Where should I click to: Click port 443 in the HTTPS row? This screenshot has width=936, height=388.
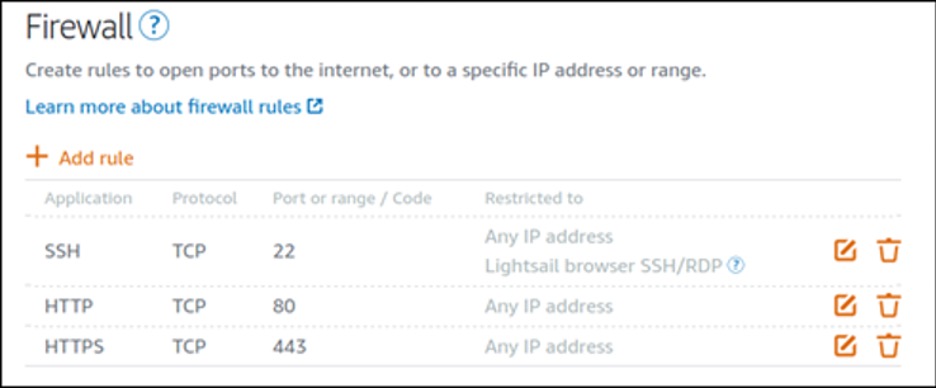click(290, 346)
